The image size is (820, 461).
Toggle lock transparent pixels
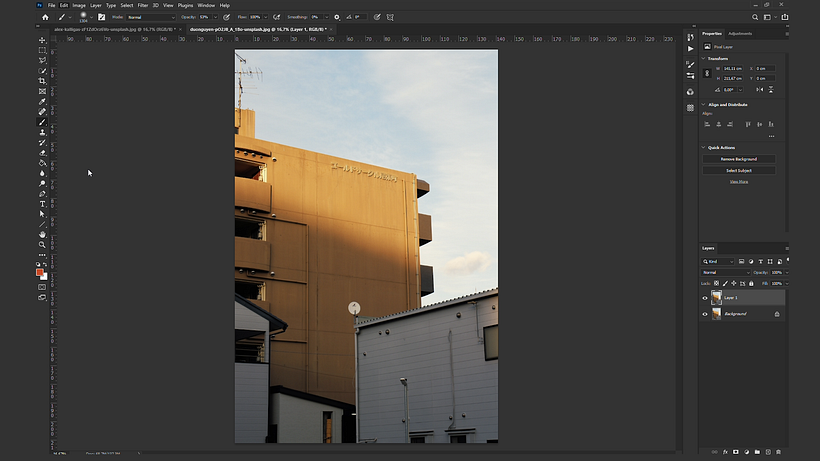(x=716, y=283)
